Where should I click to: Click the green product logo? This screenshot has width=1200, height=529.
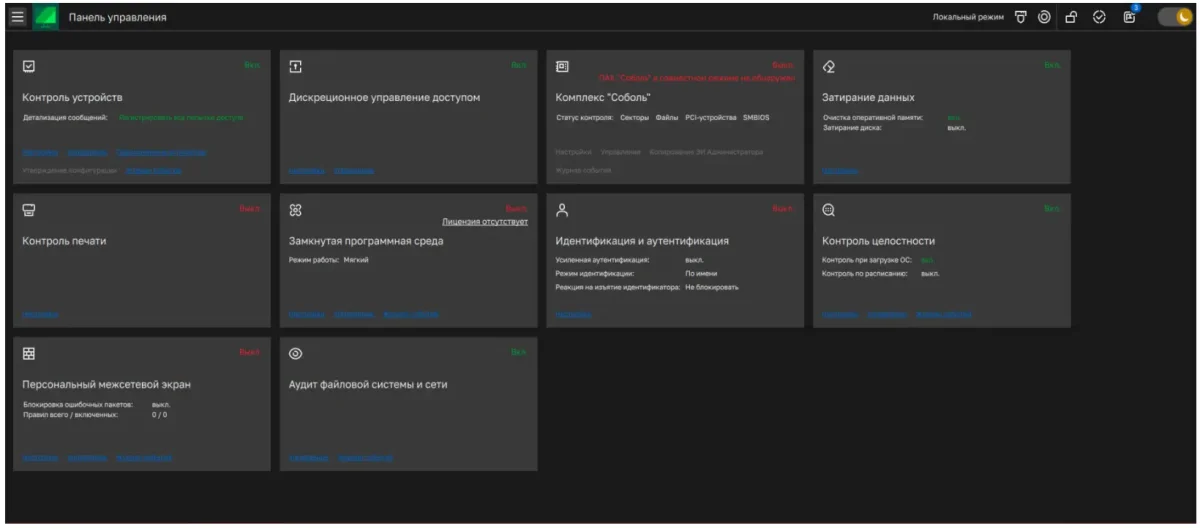pyautogui.click(x=46, y=17)
